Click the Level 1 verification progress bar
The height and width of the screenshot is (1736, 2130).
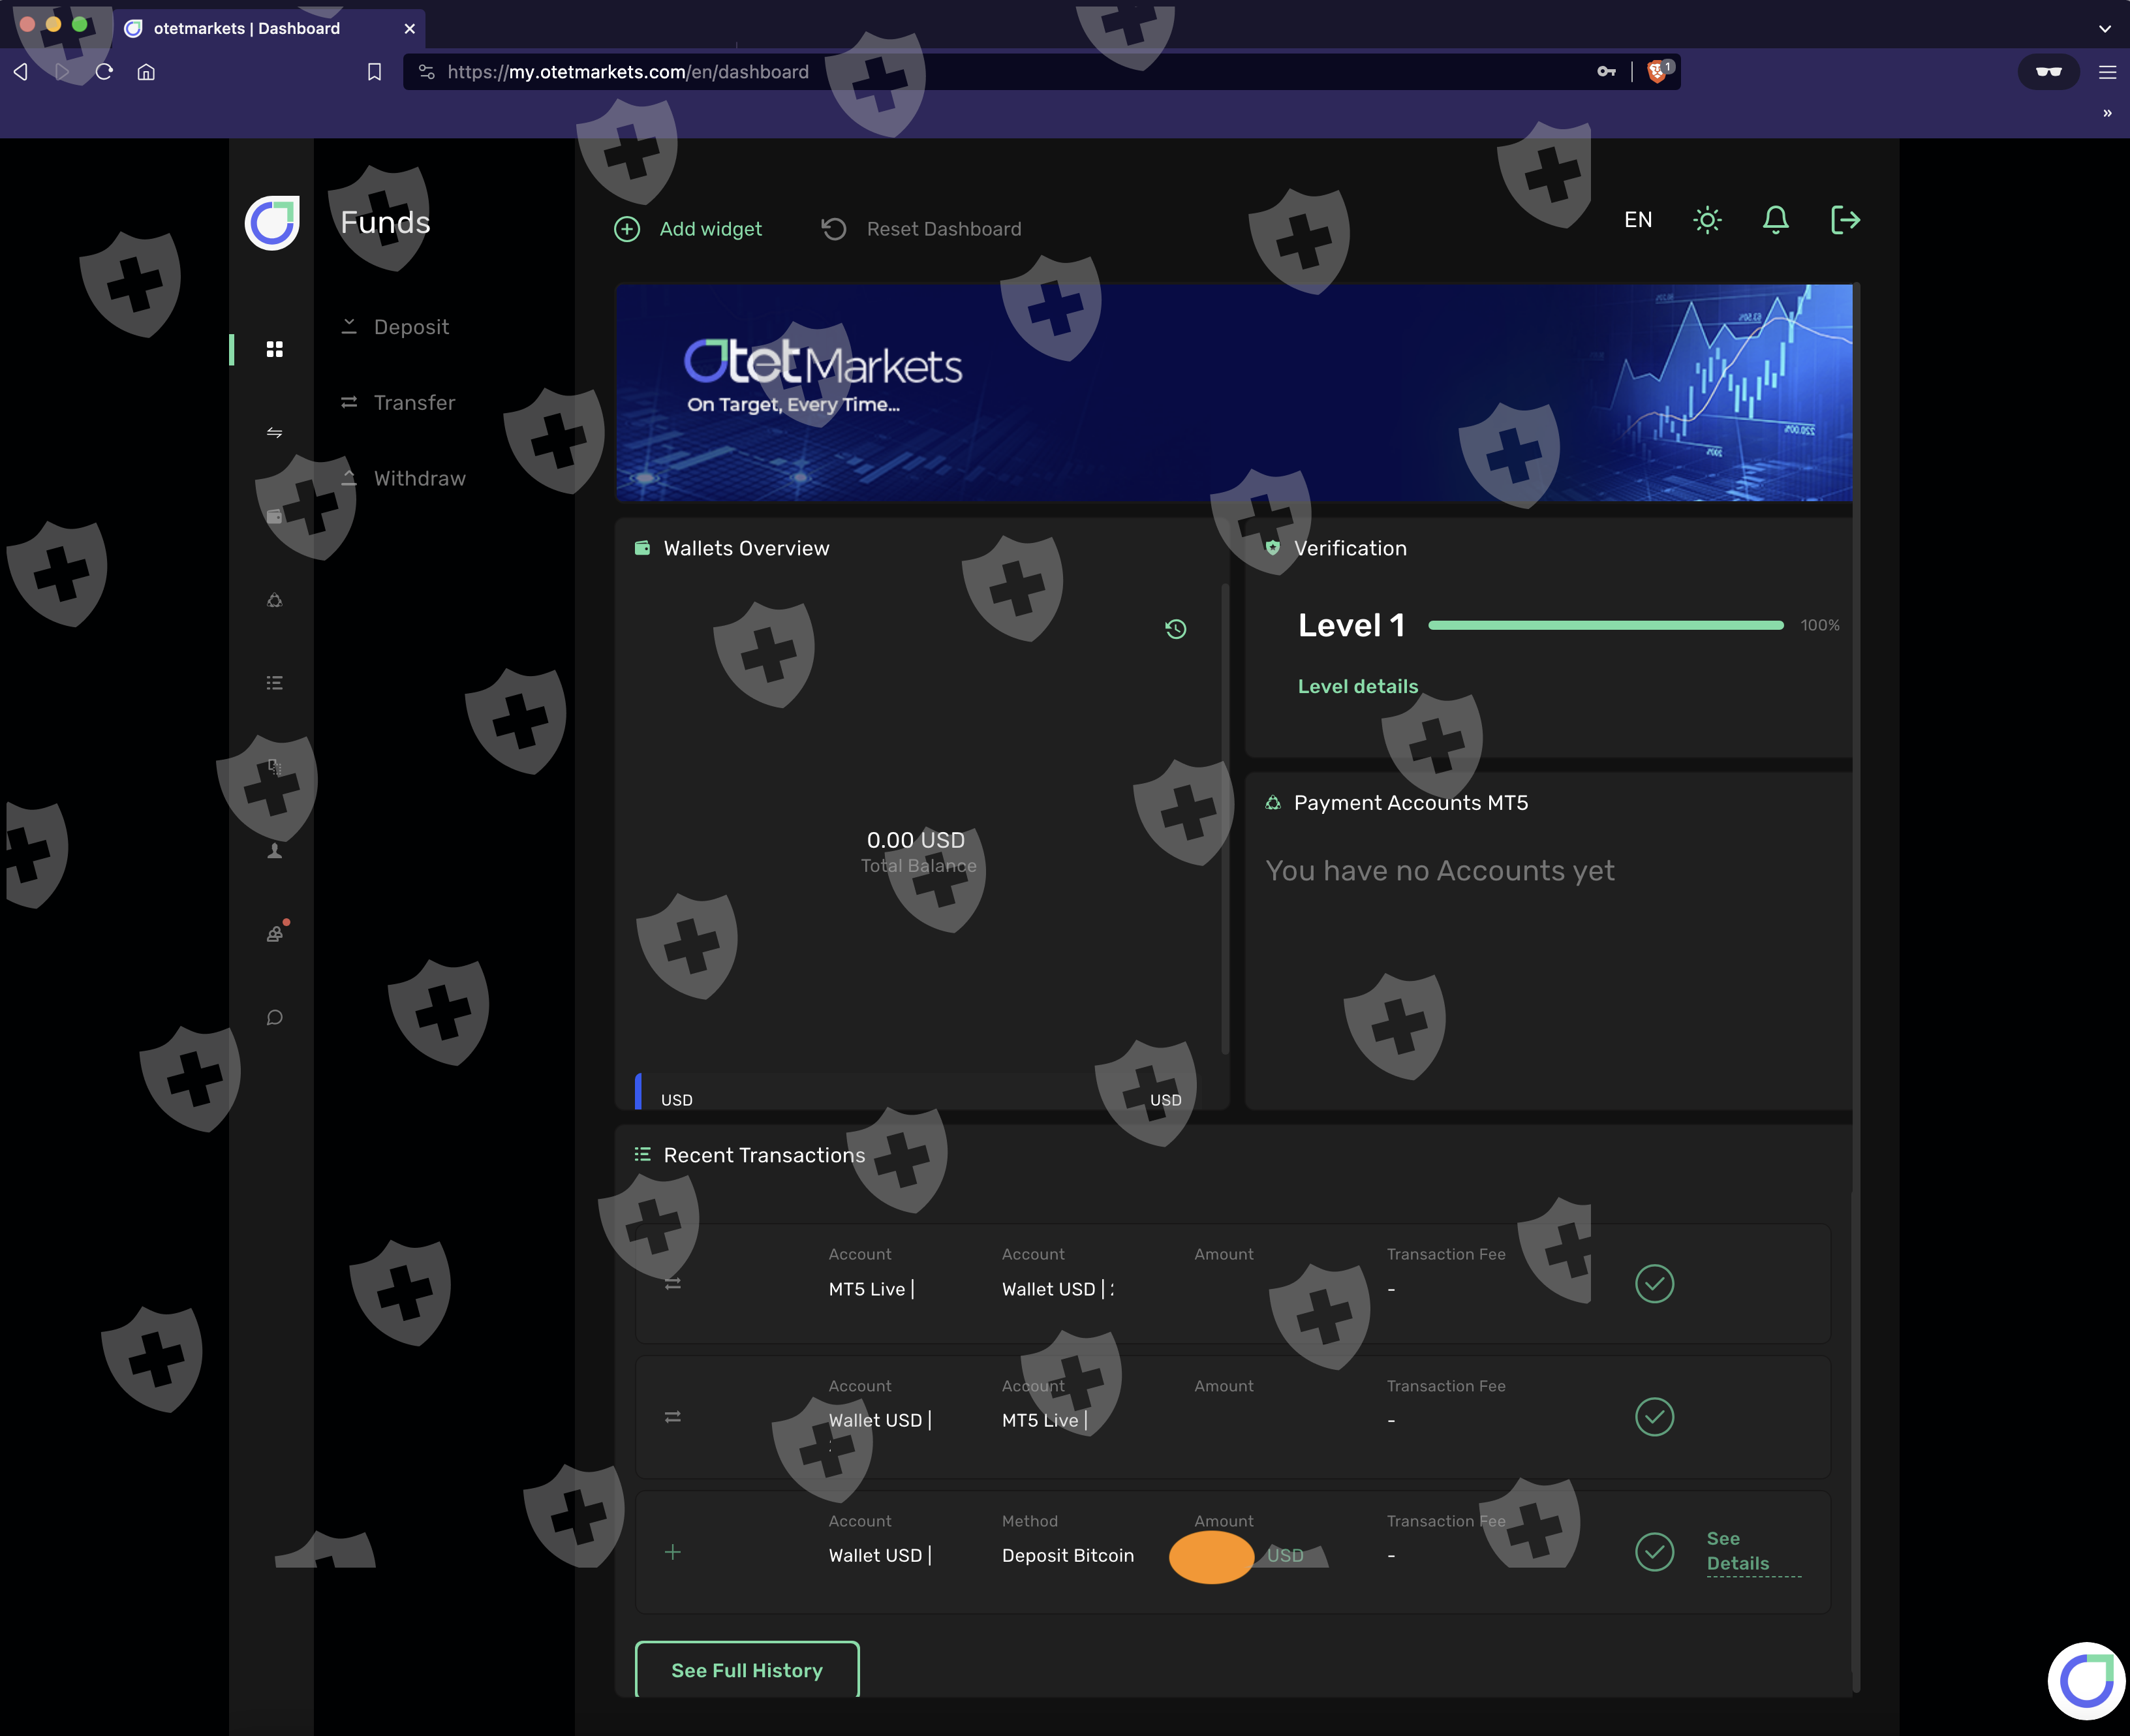click(1605, 625)
